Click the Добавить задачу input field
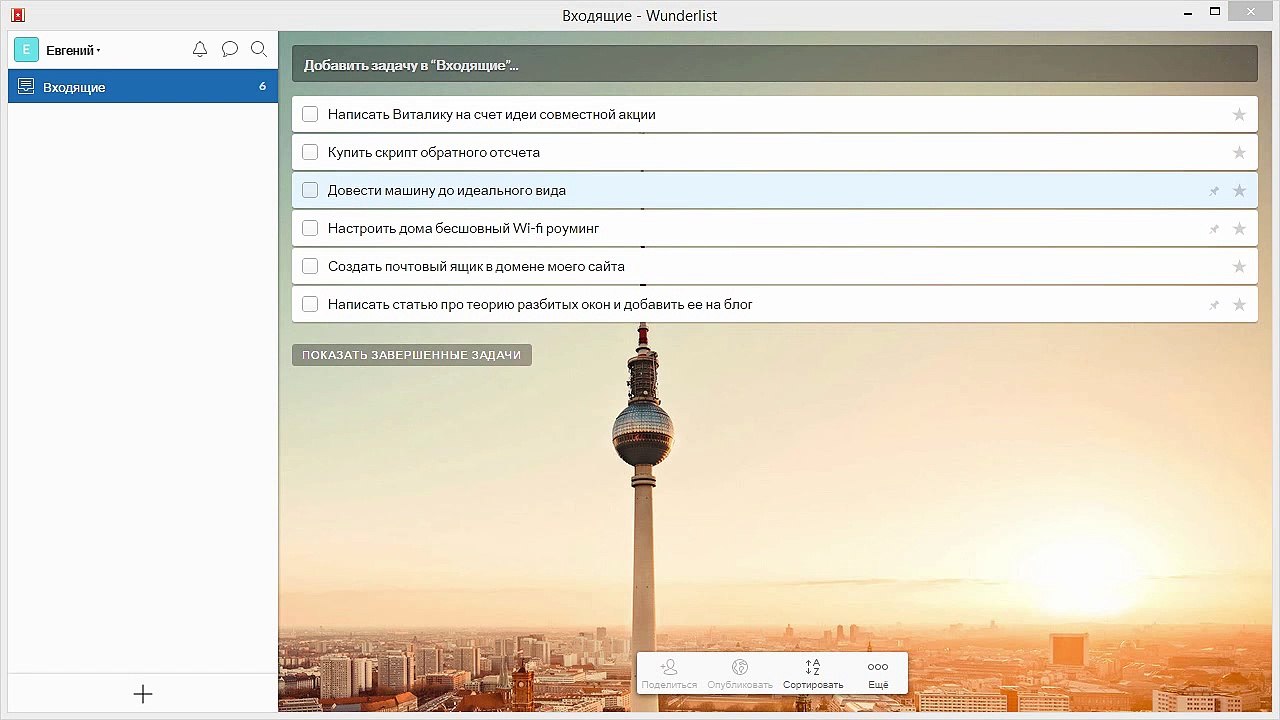1280x720 pixels. click(x=774, y=64)
